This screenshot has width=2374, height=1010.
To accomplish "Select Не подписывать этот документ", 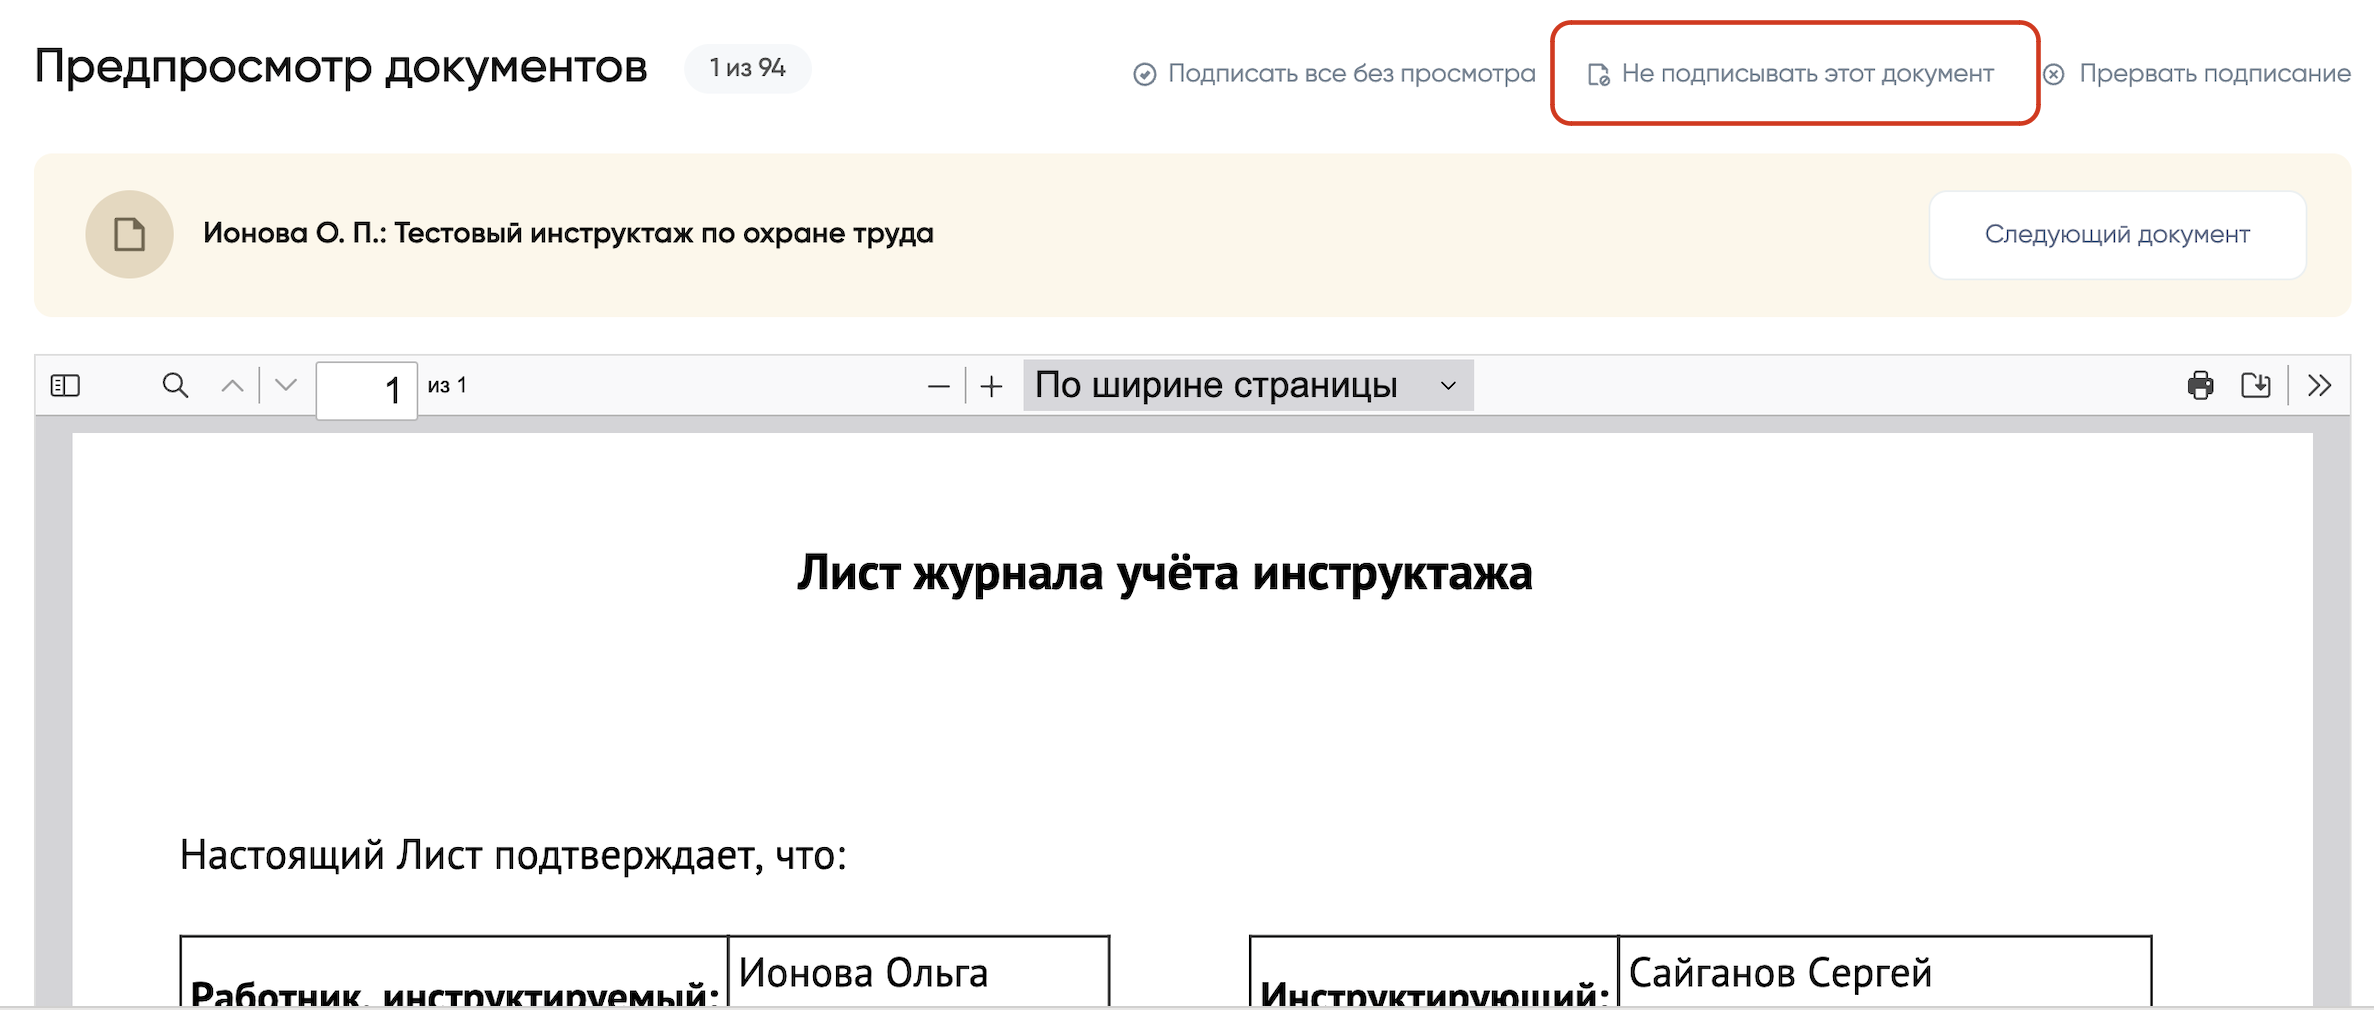I will point(1808,73).
